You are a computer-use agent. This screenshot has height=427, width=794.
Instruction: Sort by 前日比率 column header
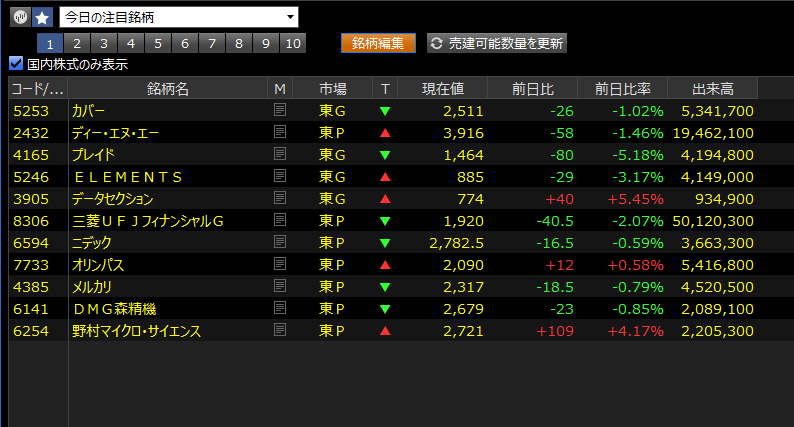pos(622,89)
